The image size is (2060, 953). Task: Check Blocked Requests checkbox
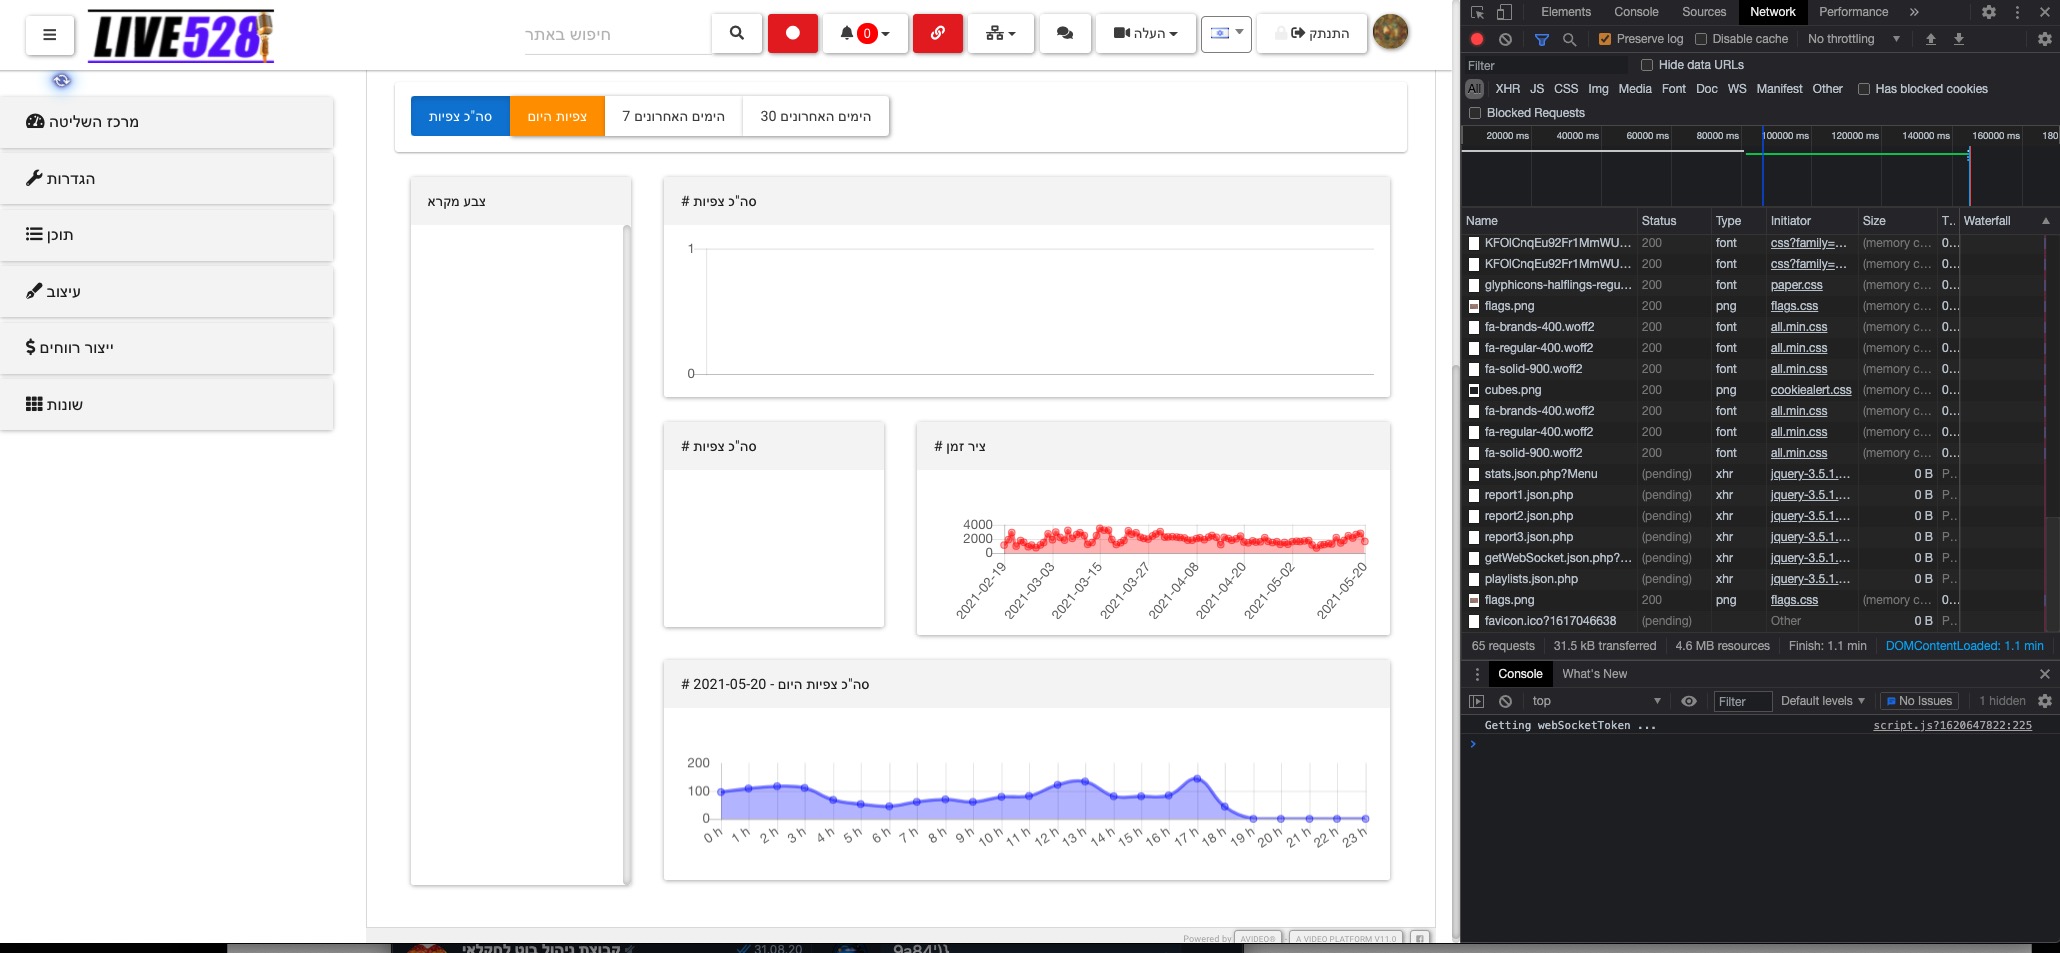pos(1475,113)
